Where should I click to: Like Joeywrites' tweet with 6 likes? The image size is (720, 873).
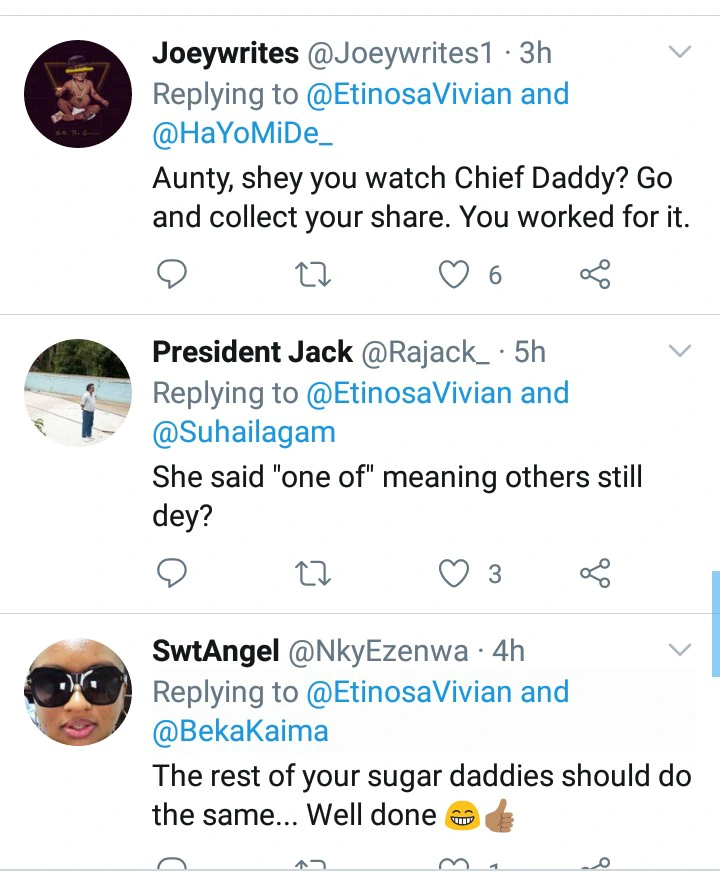[456, 275]
